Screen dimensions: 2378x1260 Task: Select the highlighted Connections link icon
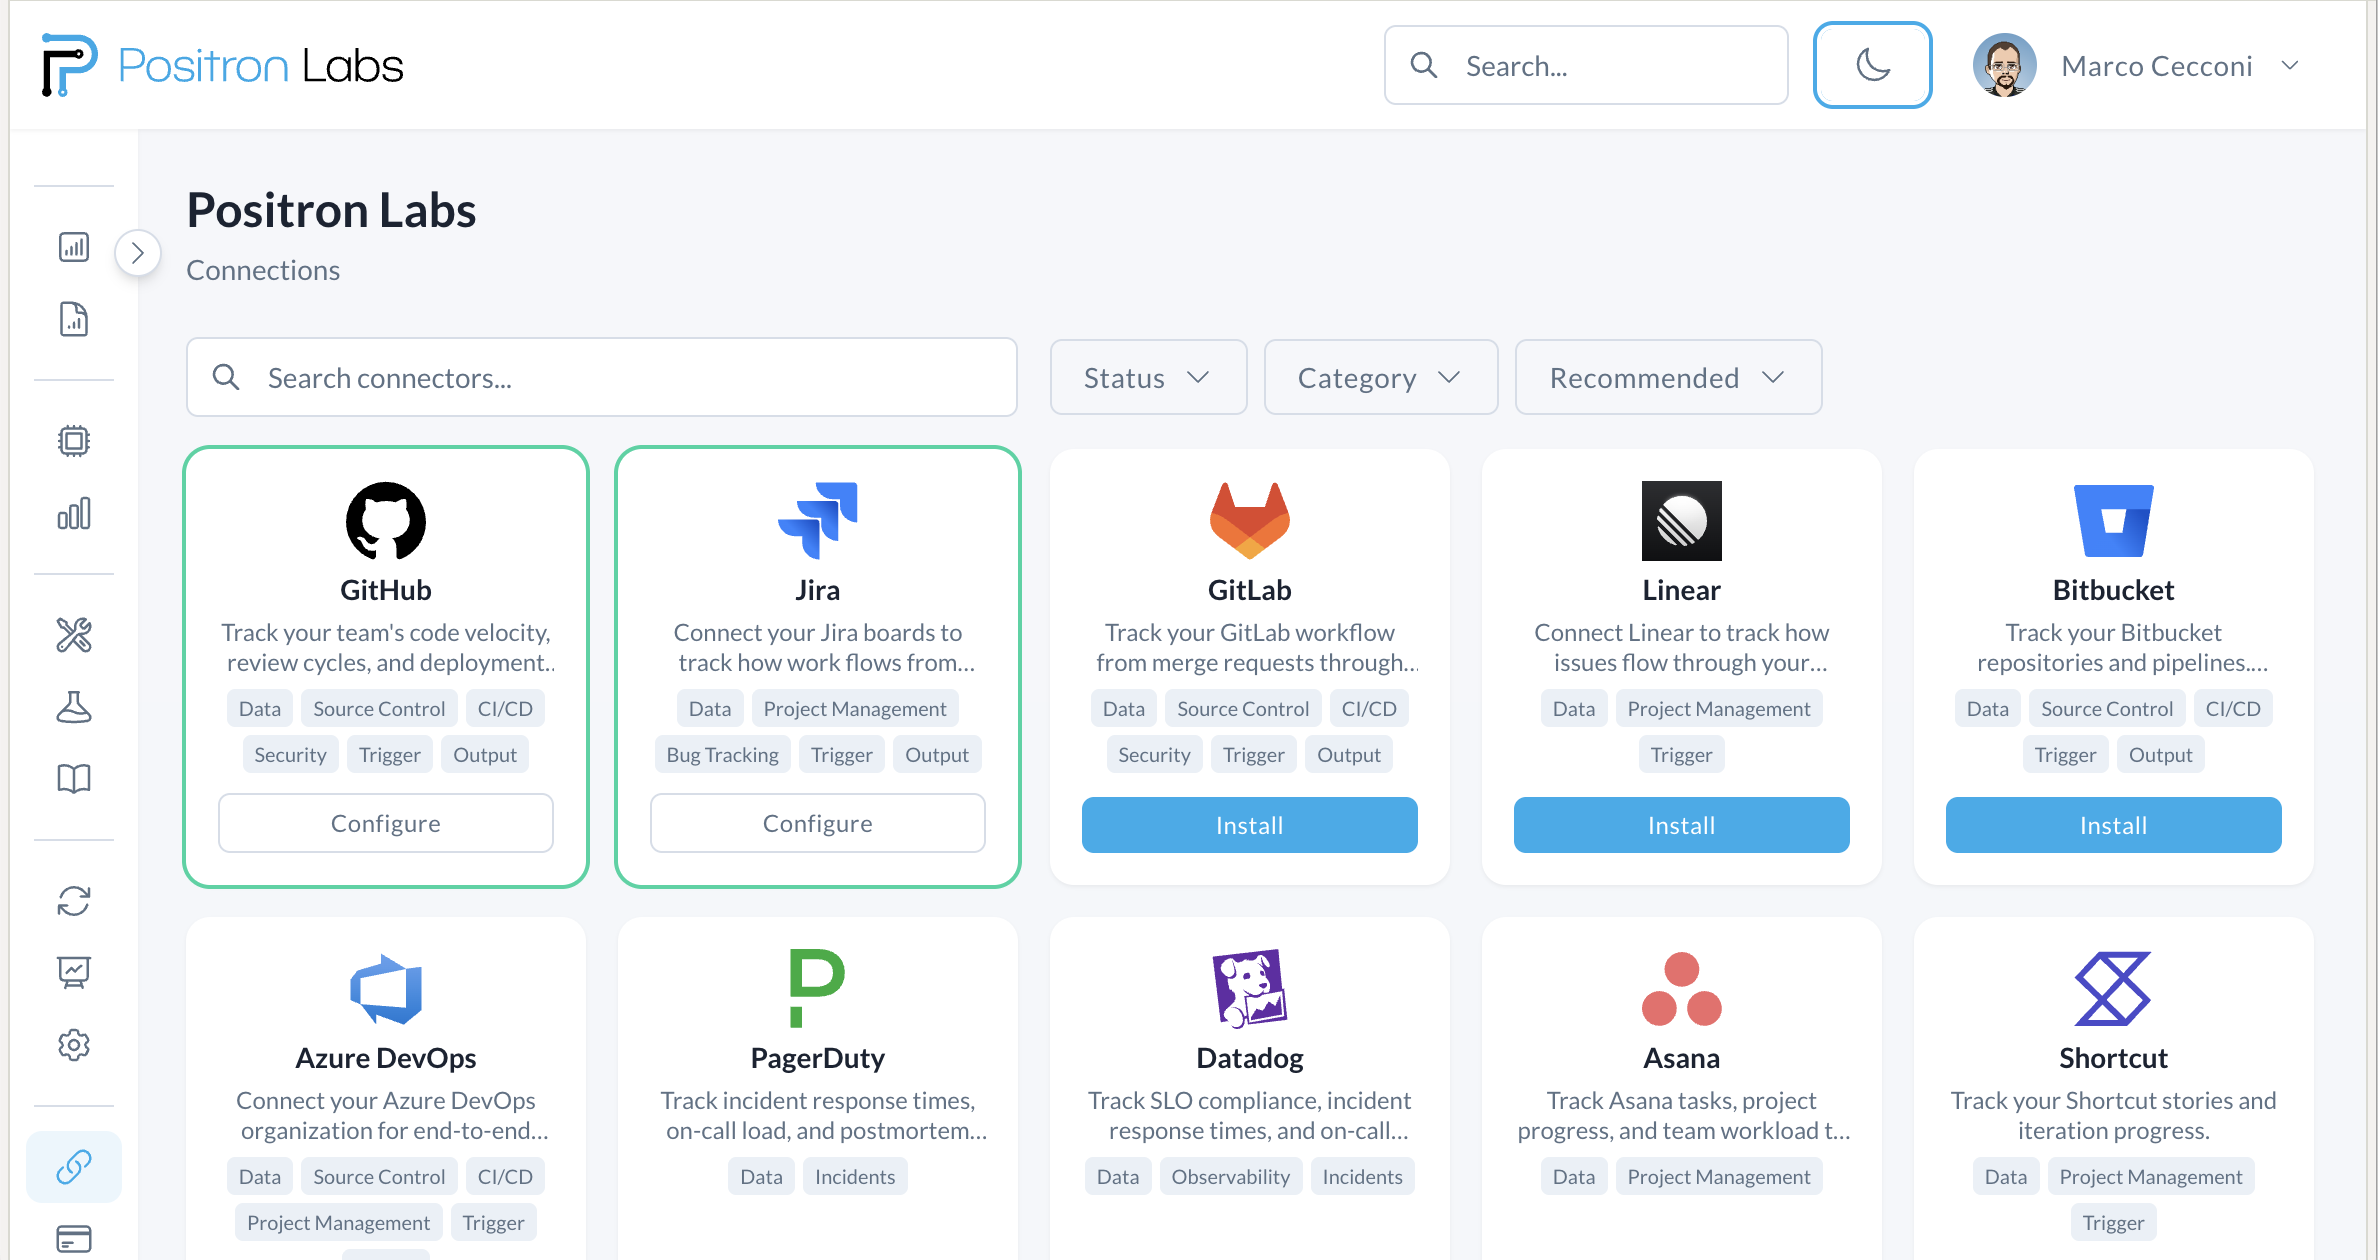click(74, 1166)
